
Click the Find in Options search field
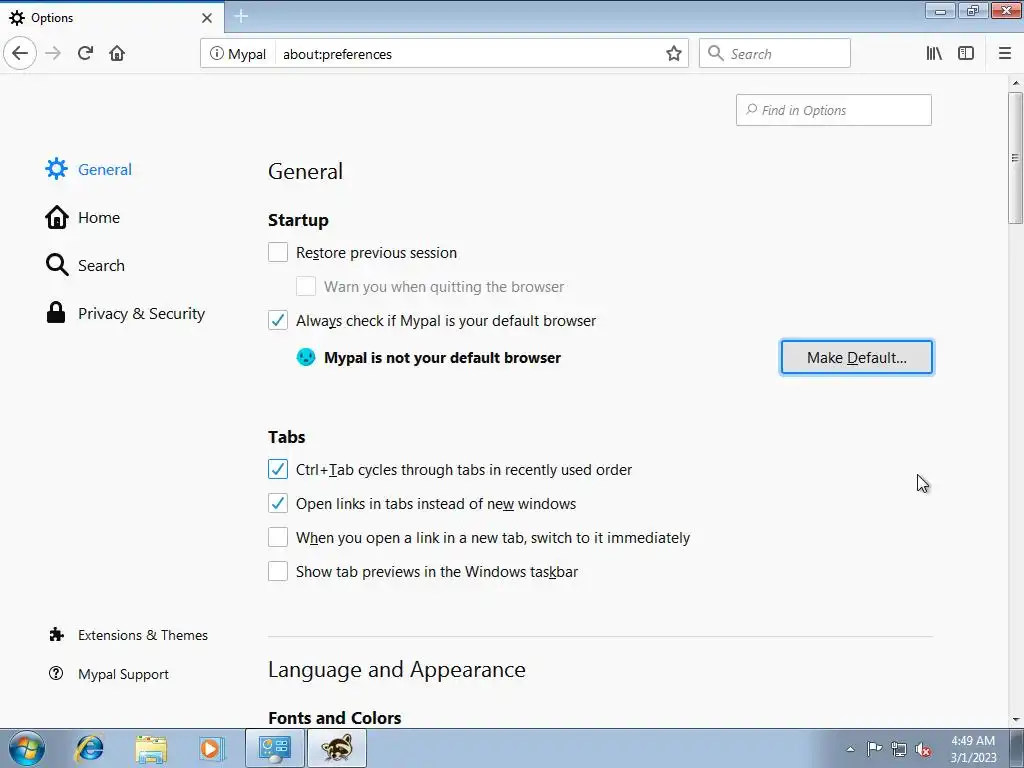833,110
